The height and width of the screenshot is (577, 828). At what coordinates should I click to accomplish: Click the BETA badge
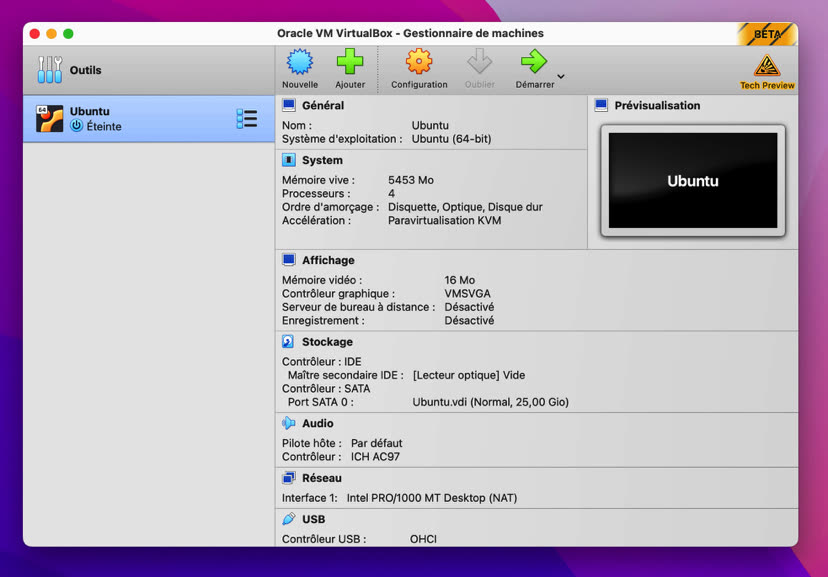[765, 33]
